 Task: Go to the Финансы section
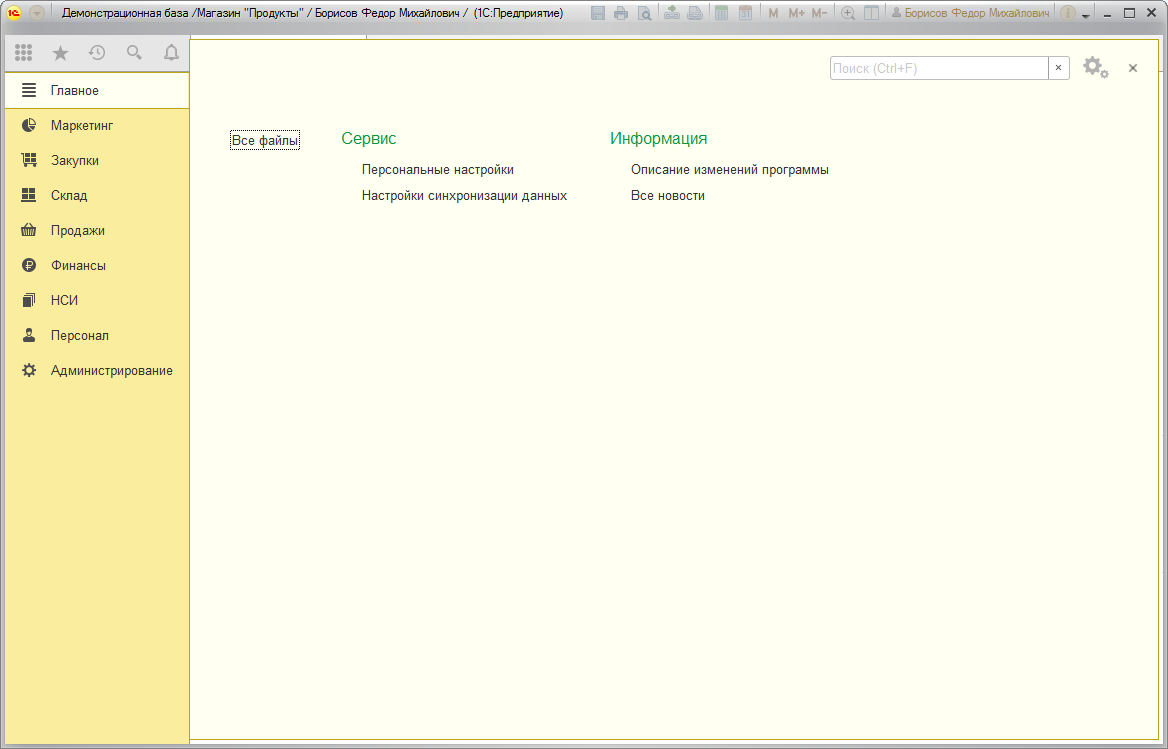coord(97,265)
